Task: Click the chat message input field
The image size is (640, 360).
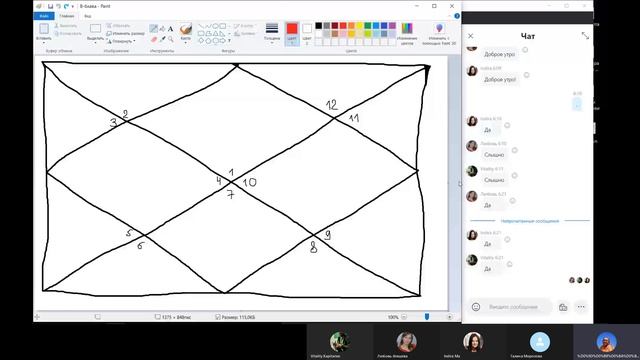Action: tap(513, 307)
